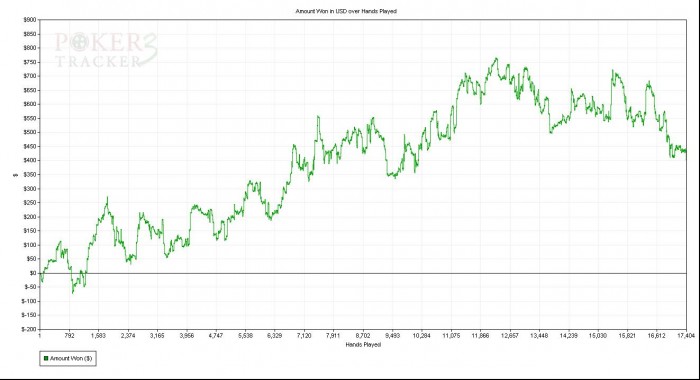Click the 11,866 hands x-axis tick label
700x380 pixels.
click(480, 336)
